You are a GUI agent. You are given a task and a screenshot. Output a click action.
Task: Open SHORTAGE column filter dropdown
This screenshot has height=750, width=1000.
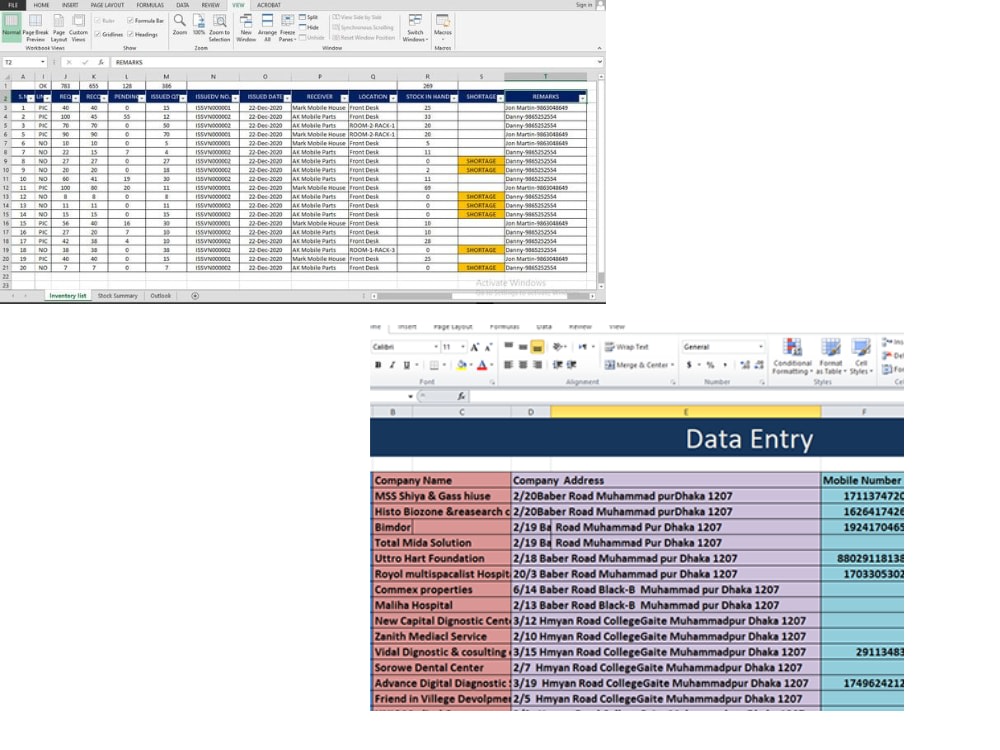pyautogui.click(x=500, y=98)
